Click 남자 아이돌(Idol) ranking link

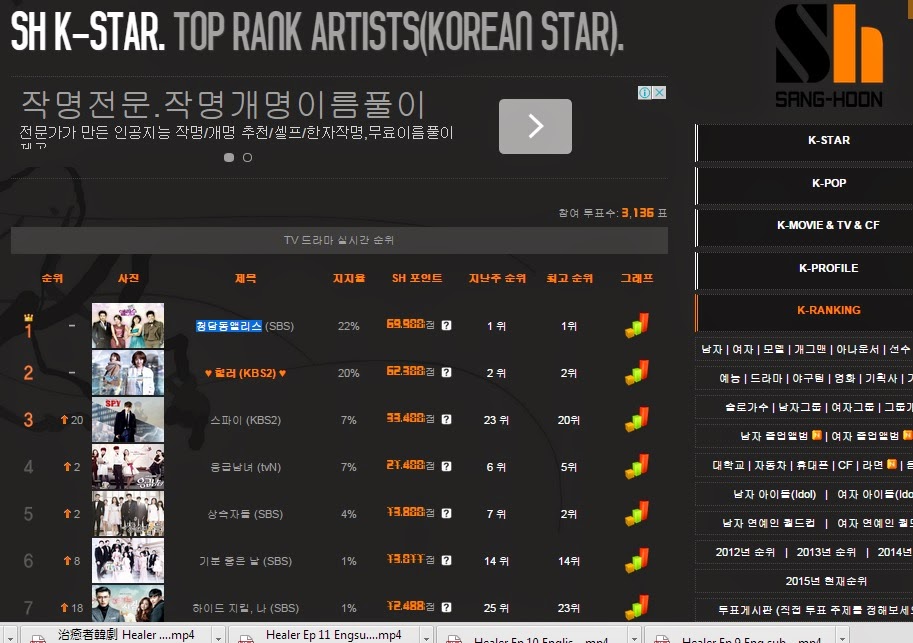(x=774, y=494)
